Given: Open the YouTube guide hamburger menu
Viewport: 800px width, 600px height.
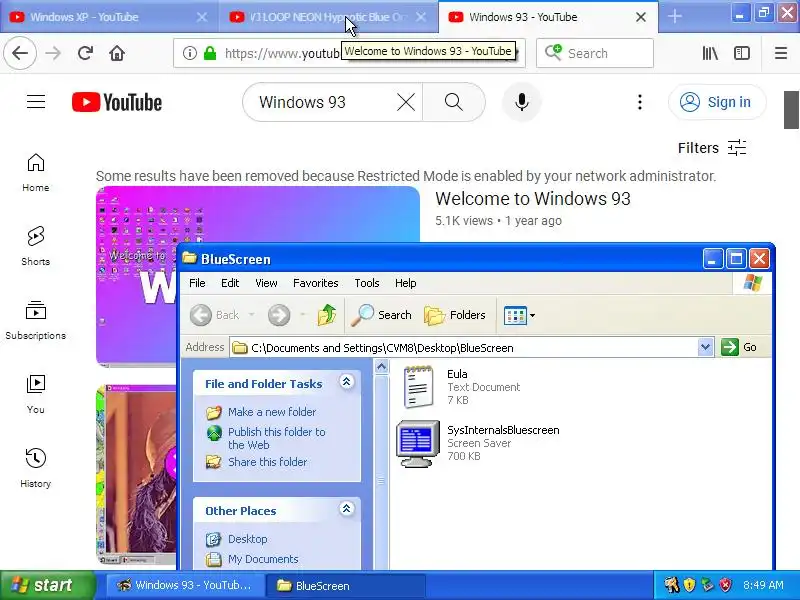Looking at the screenshot, I should (36, 102).
